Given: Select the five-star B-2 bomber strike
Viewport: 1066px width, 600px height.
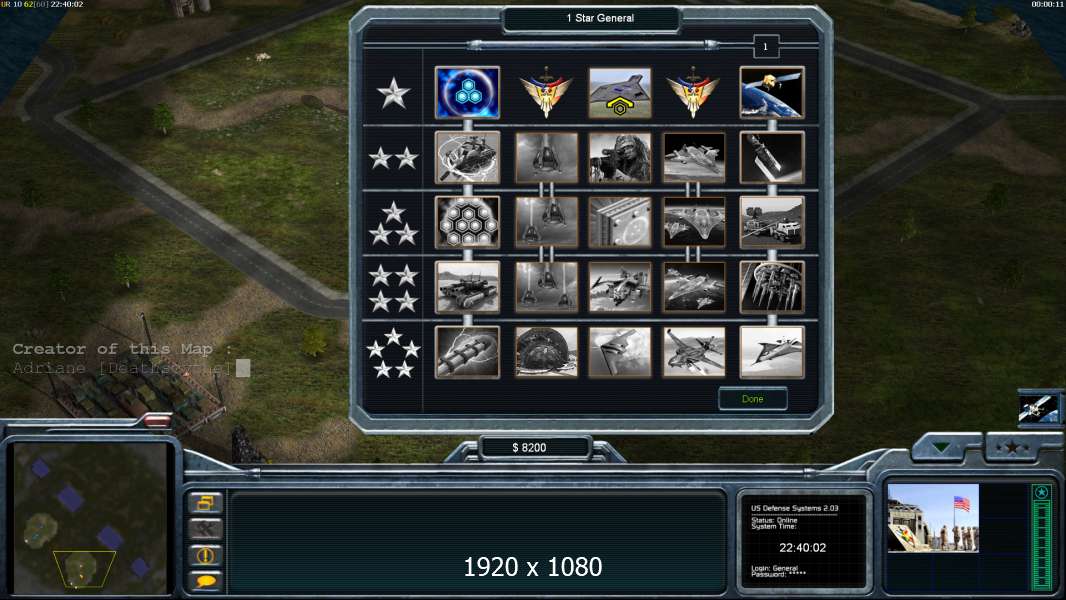Looking at the screenshot, I should [x=619, y=352].
